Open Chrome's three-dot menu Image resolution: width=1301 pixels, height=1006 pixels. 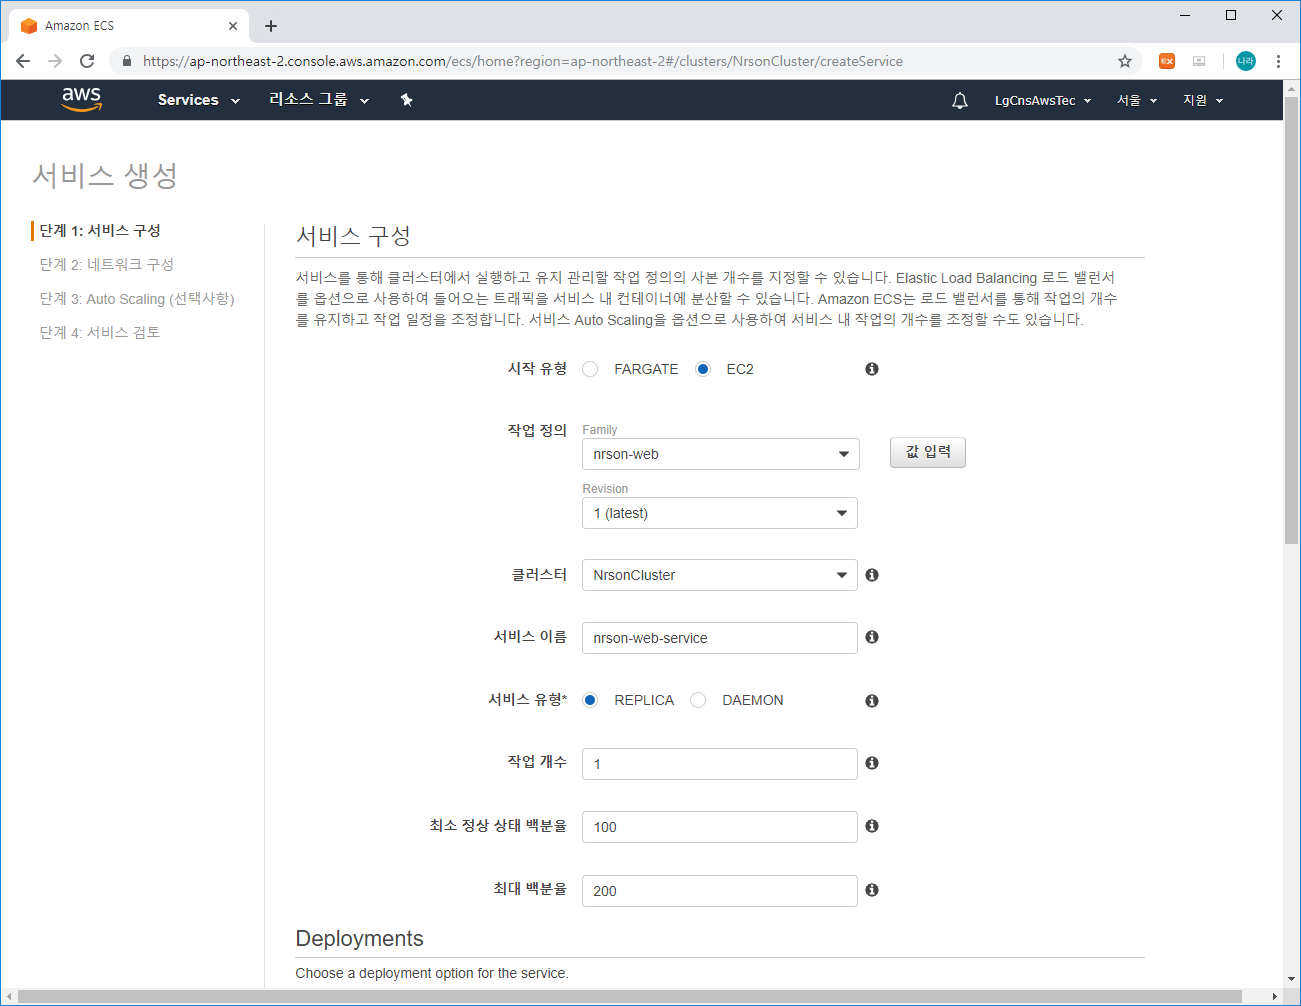point(1278,61)
